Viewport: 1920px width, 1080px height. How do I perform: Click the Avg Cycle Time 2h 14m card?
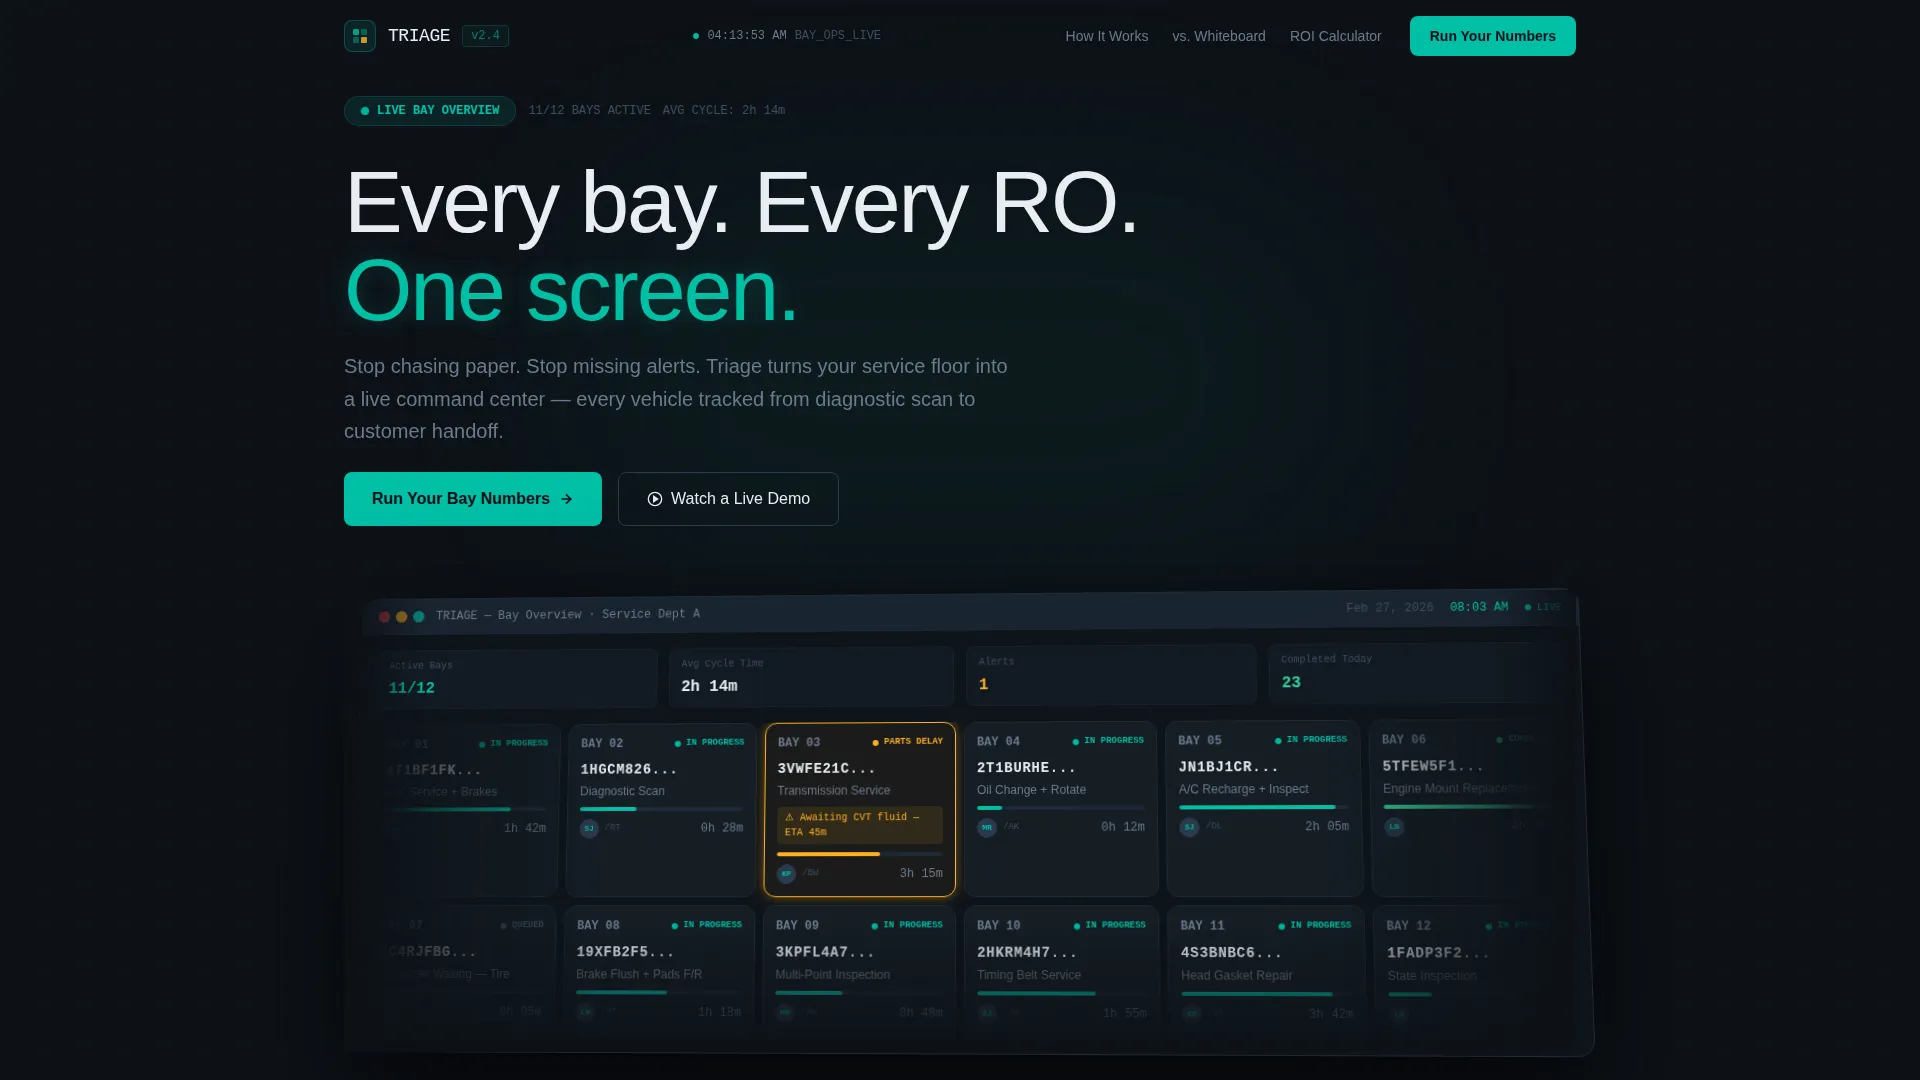(x=811, y=676)
